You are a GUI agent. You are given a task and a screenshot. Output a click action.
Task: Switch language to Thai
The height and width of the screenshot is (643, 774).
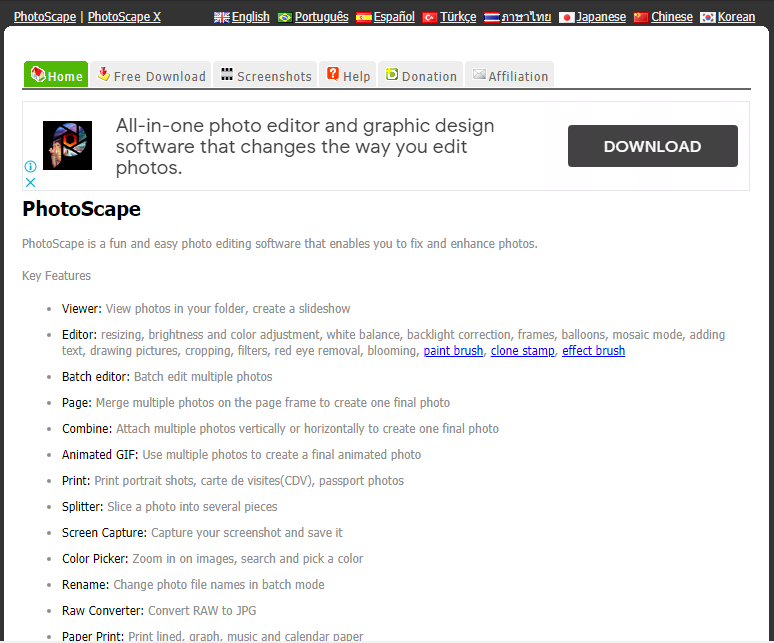526,17
